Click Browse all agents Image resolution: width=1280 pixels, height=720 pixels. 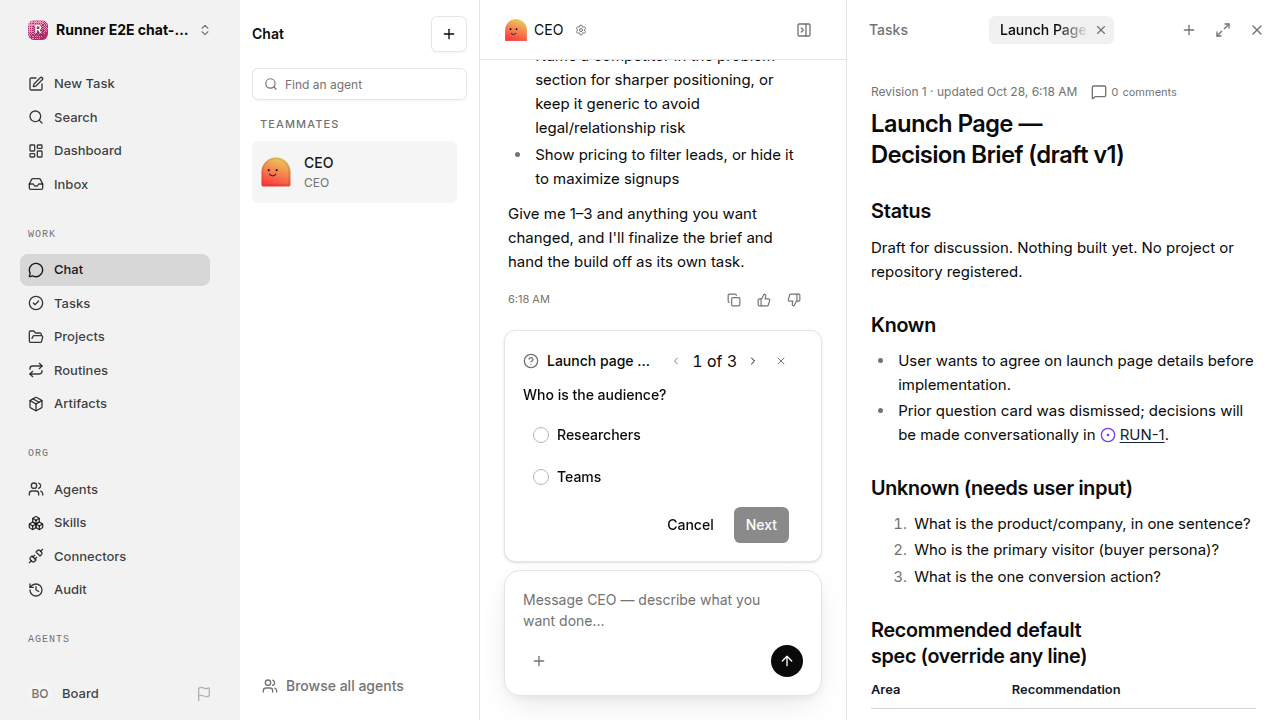[x=333, y=686]
